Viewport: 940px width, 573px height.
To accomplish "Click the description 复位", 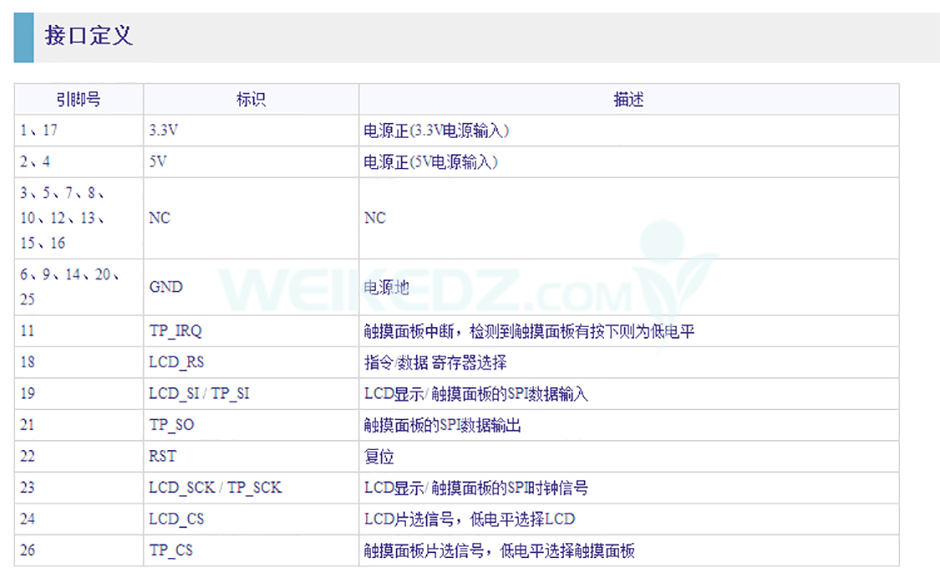I will pyautogui.click(x=379, y=457).
